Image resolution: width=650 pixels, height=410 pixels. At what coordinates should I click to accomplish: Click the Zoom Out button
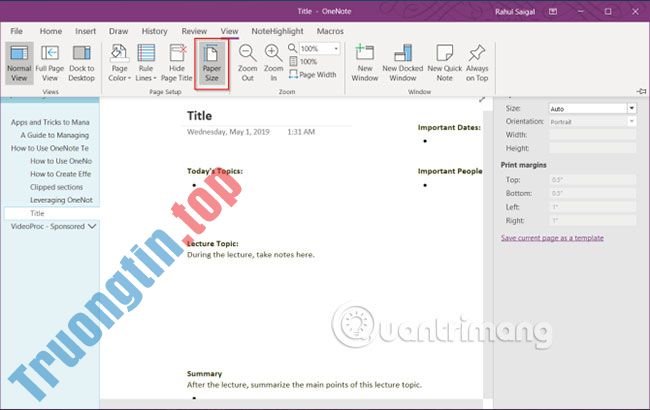pyautogui.click(x=247, y=63)
